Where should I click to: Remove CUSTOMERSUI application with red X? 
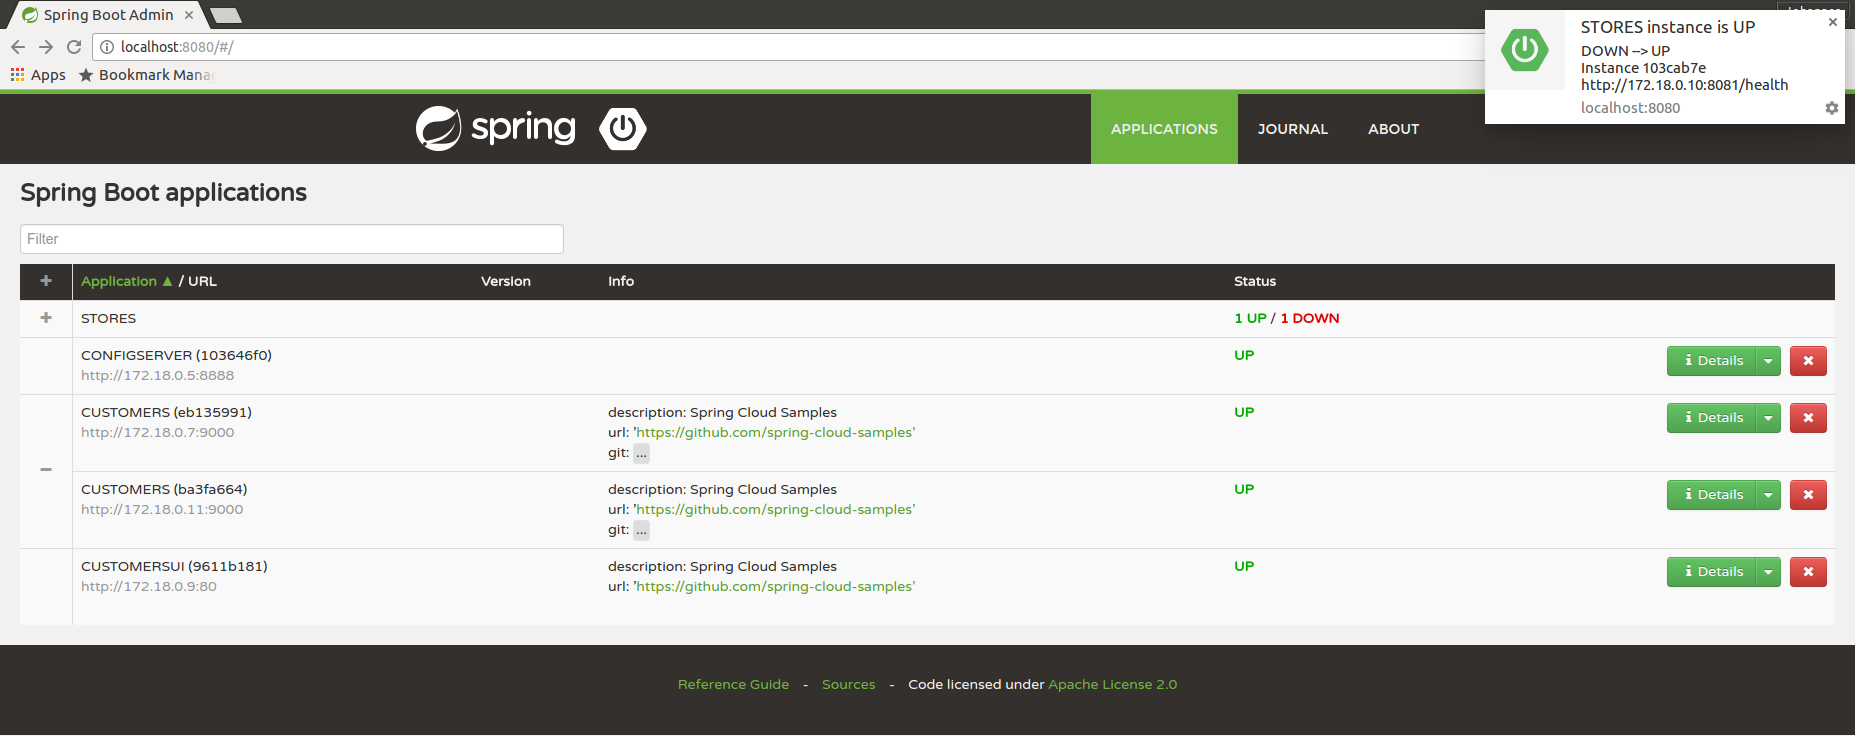(x=1807, y=572)
